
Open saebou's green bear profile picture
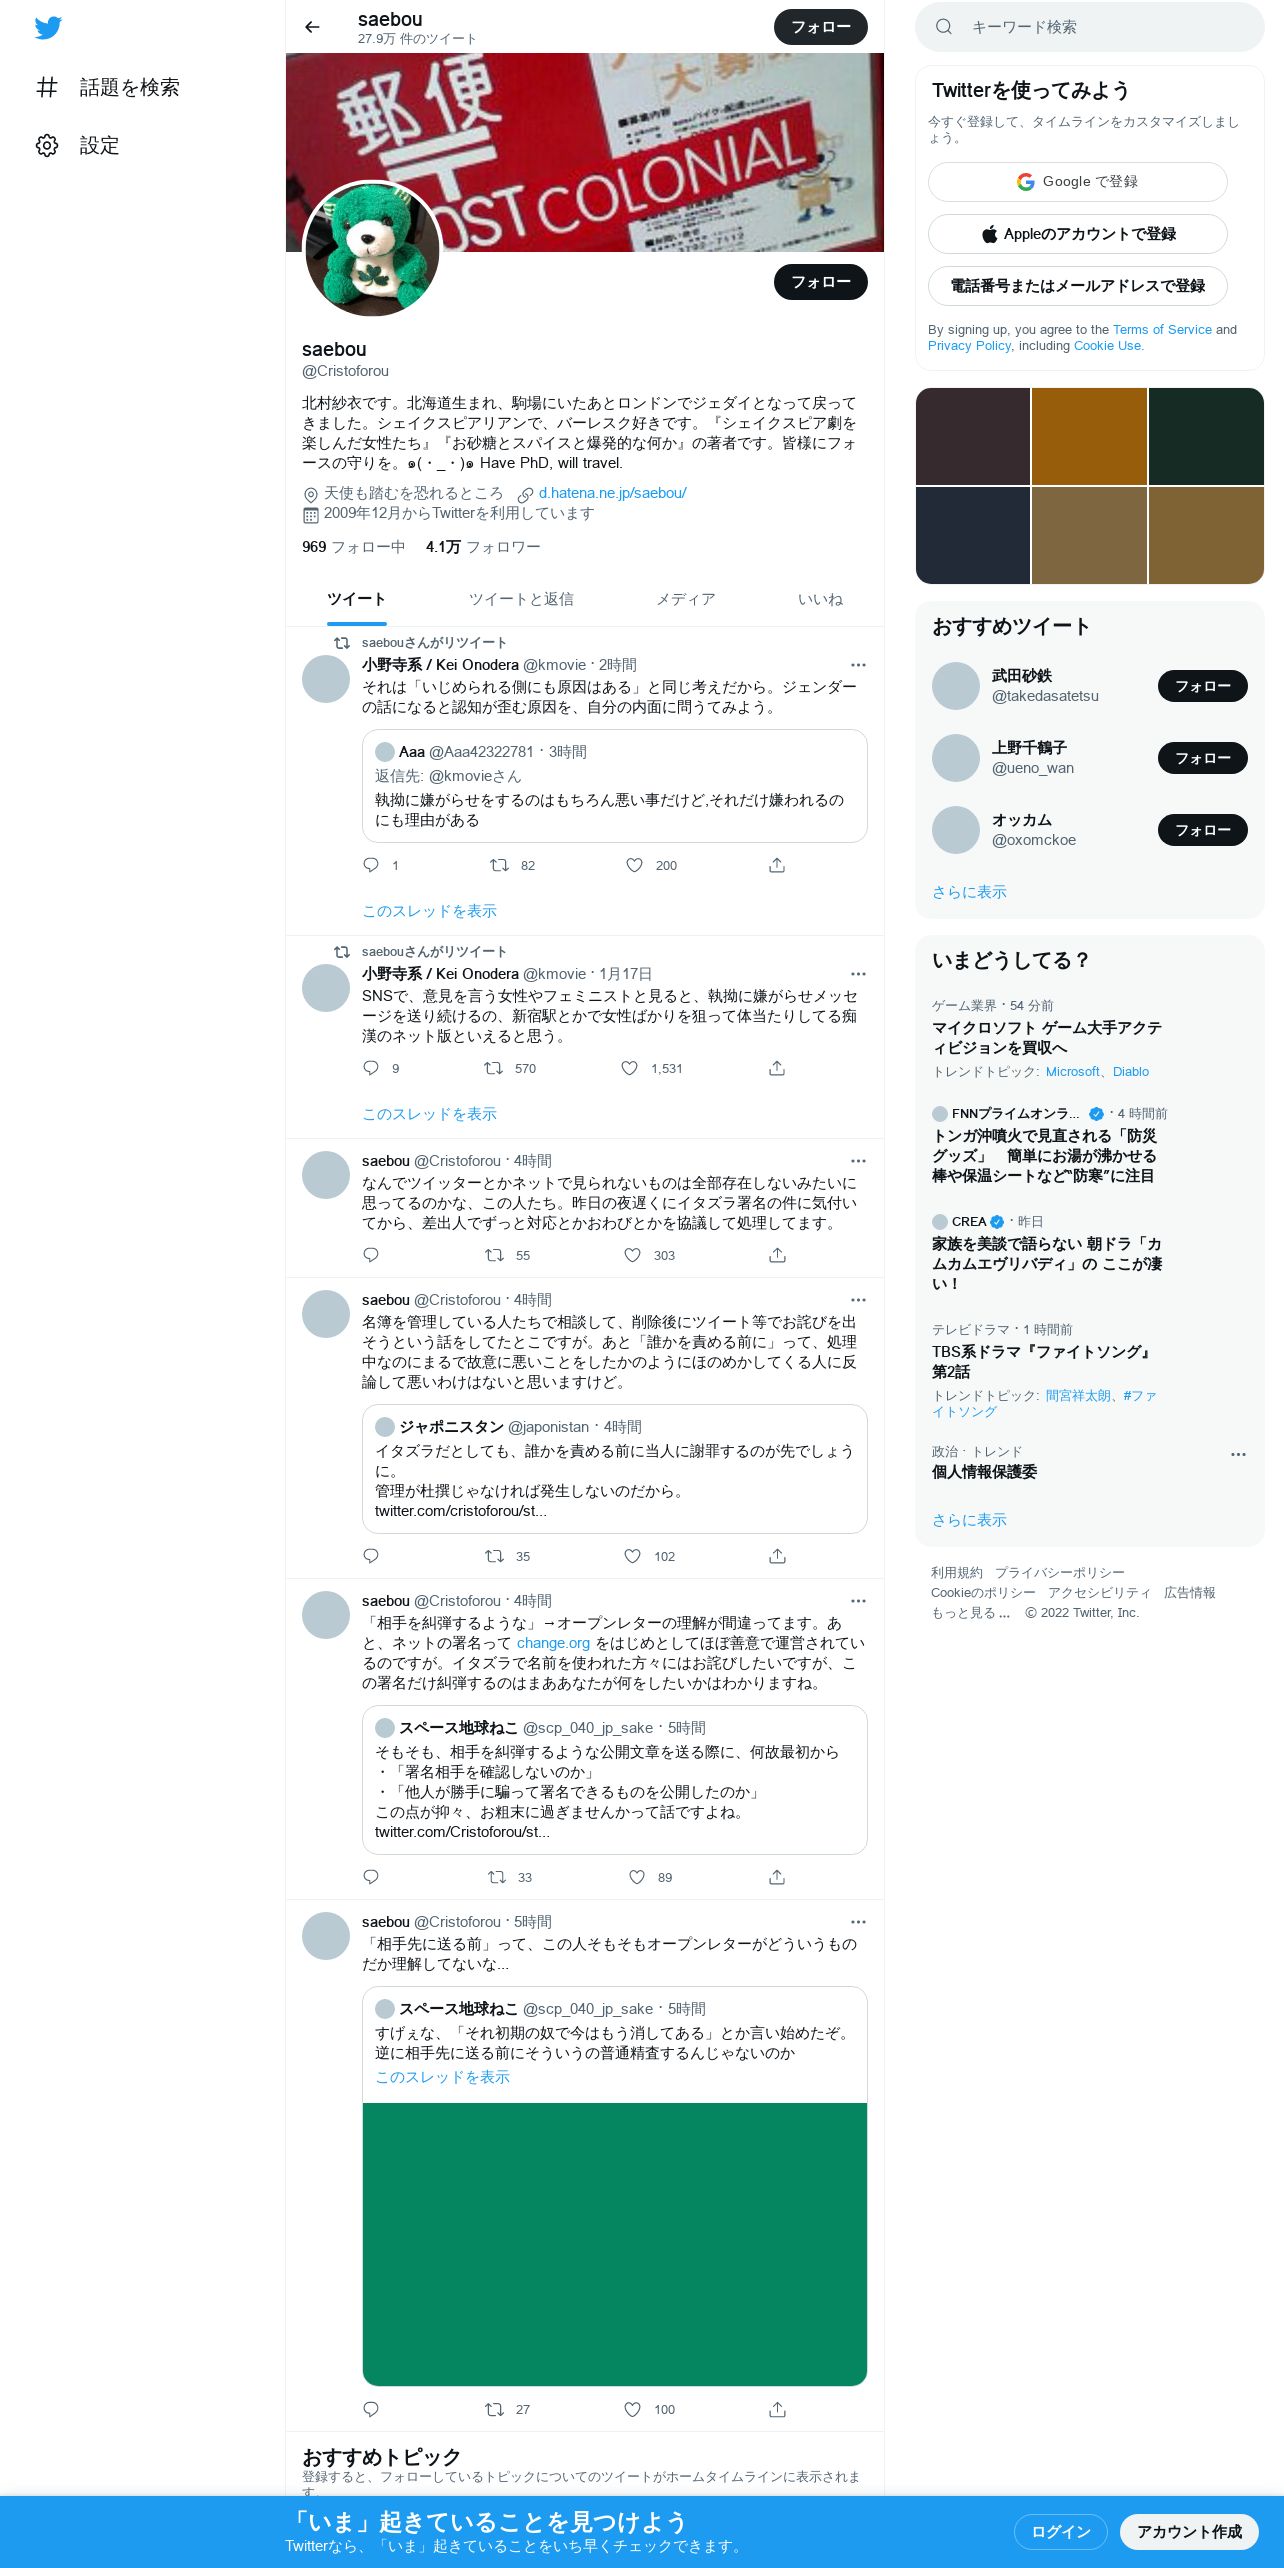point(372,250)
